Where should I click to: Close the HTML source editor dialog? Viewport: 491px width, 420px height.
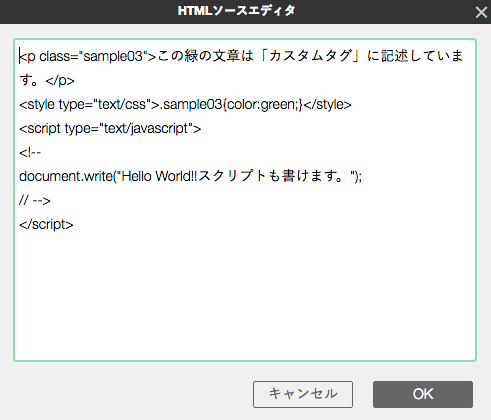tap(481, 13)
